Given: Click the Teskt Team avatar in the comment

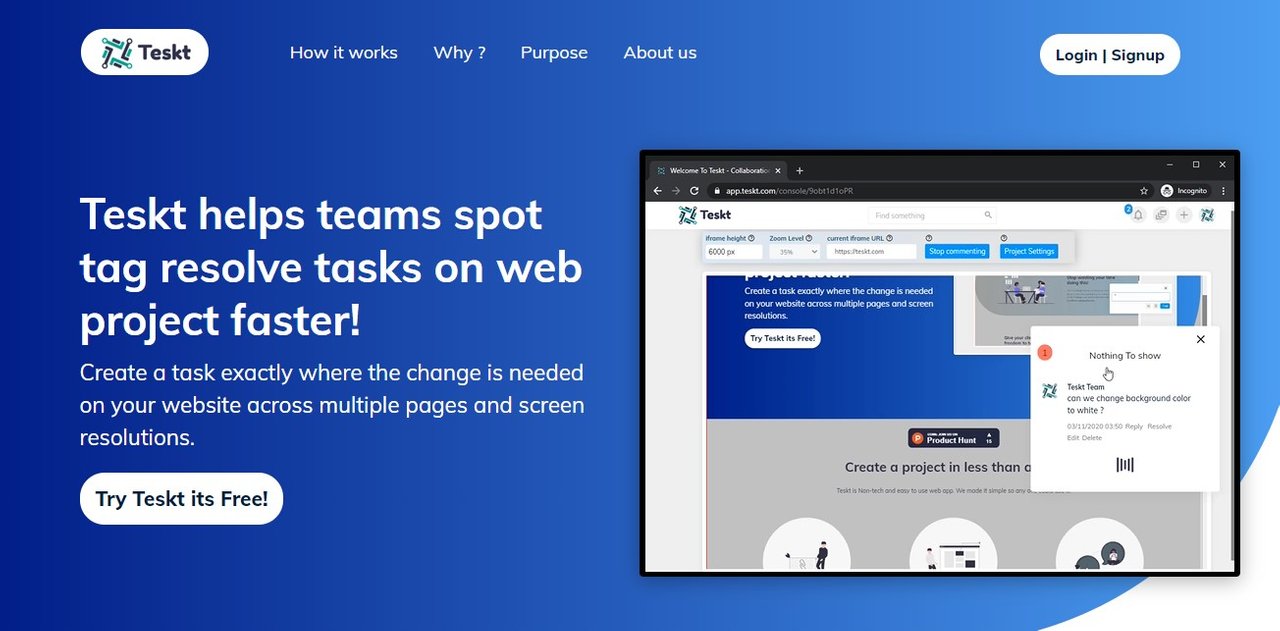Looking at the screenshot, I should point(1050,391).
